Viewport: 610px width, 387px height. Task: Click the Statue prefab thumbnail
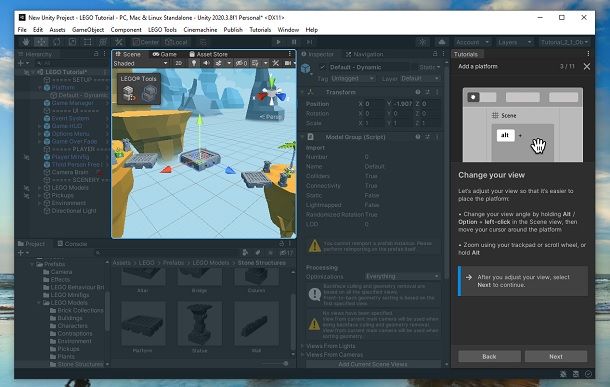[x=200, y=324]
